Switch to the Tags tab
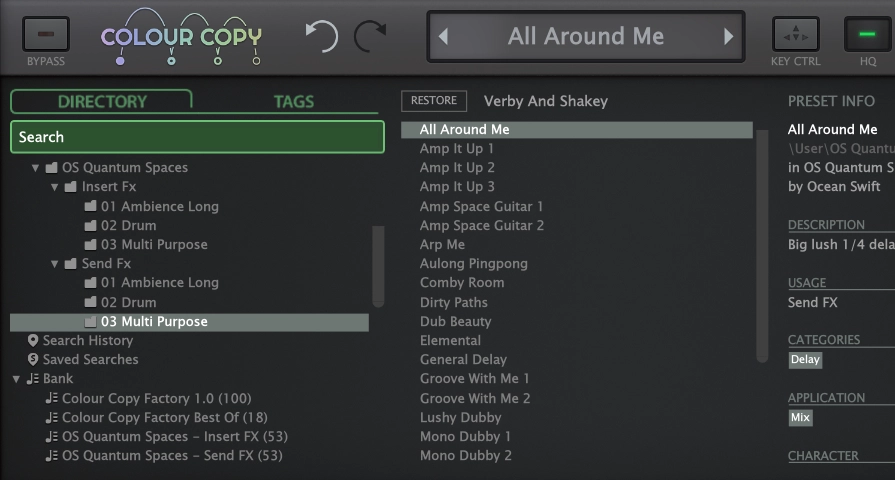The height and width of the screenshot is (480, 895). 293,101
